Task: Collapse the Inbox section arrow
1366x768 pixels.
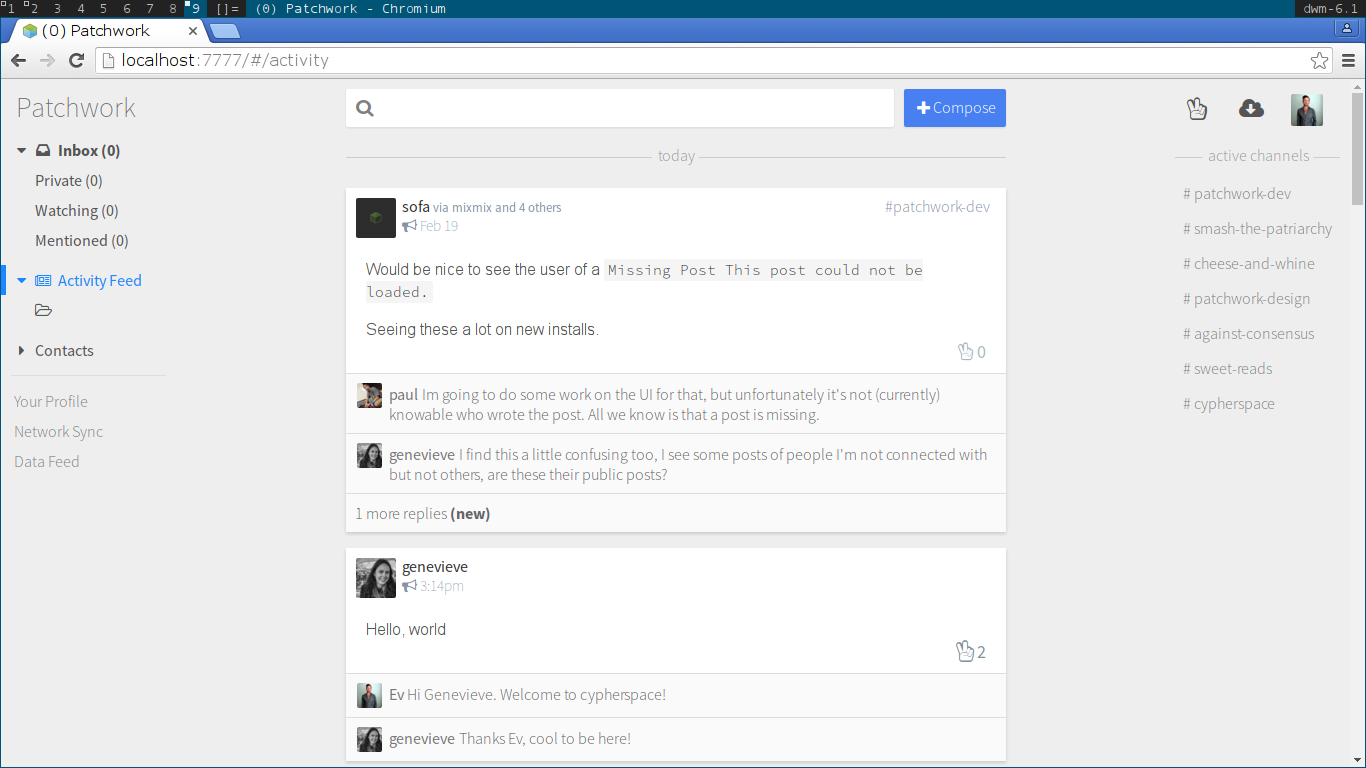Action: [22, 151]
